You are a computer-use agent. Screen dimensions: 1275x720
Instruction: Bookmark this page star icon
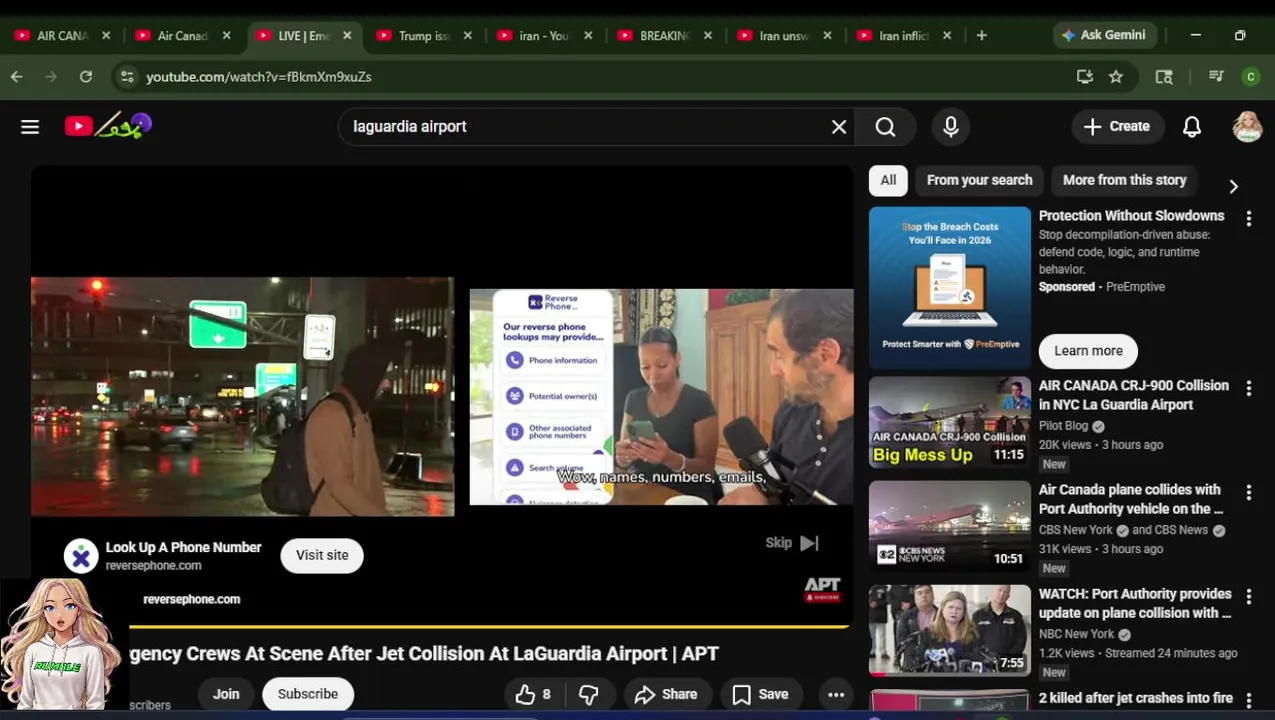(1116, 76)
